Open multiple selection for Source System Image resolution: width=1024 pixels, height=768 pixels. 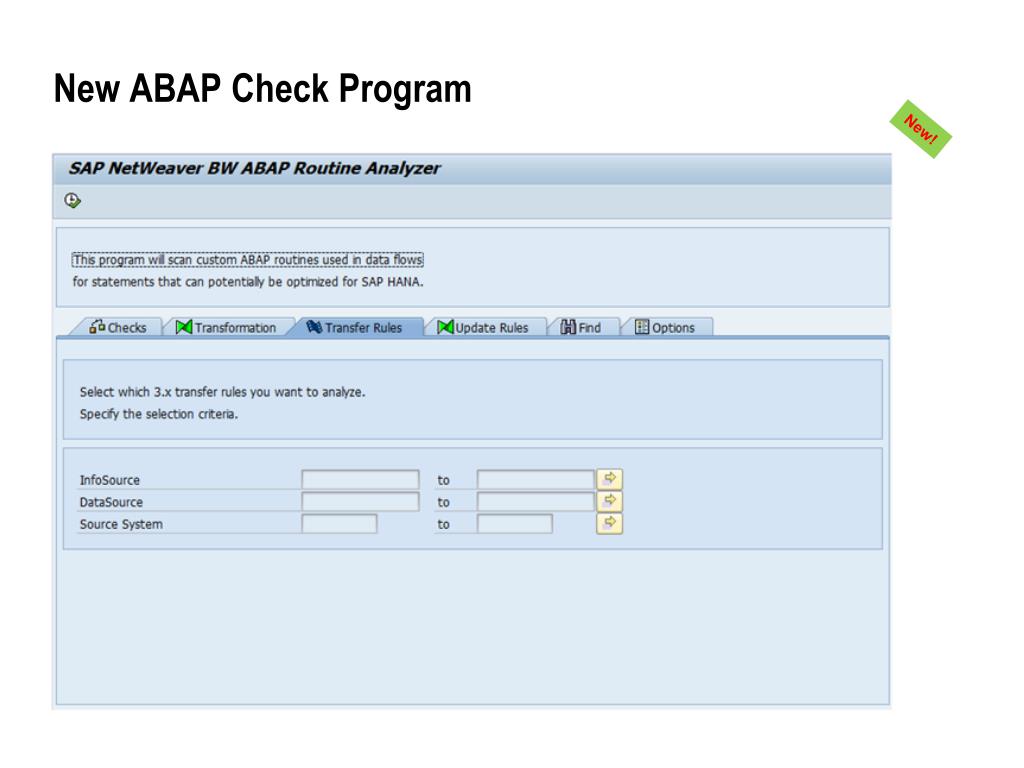609,524
